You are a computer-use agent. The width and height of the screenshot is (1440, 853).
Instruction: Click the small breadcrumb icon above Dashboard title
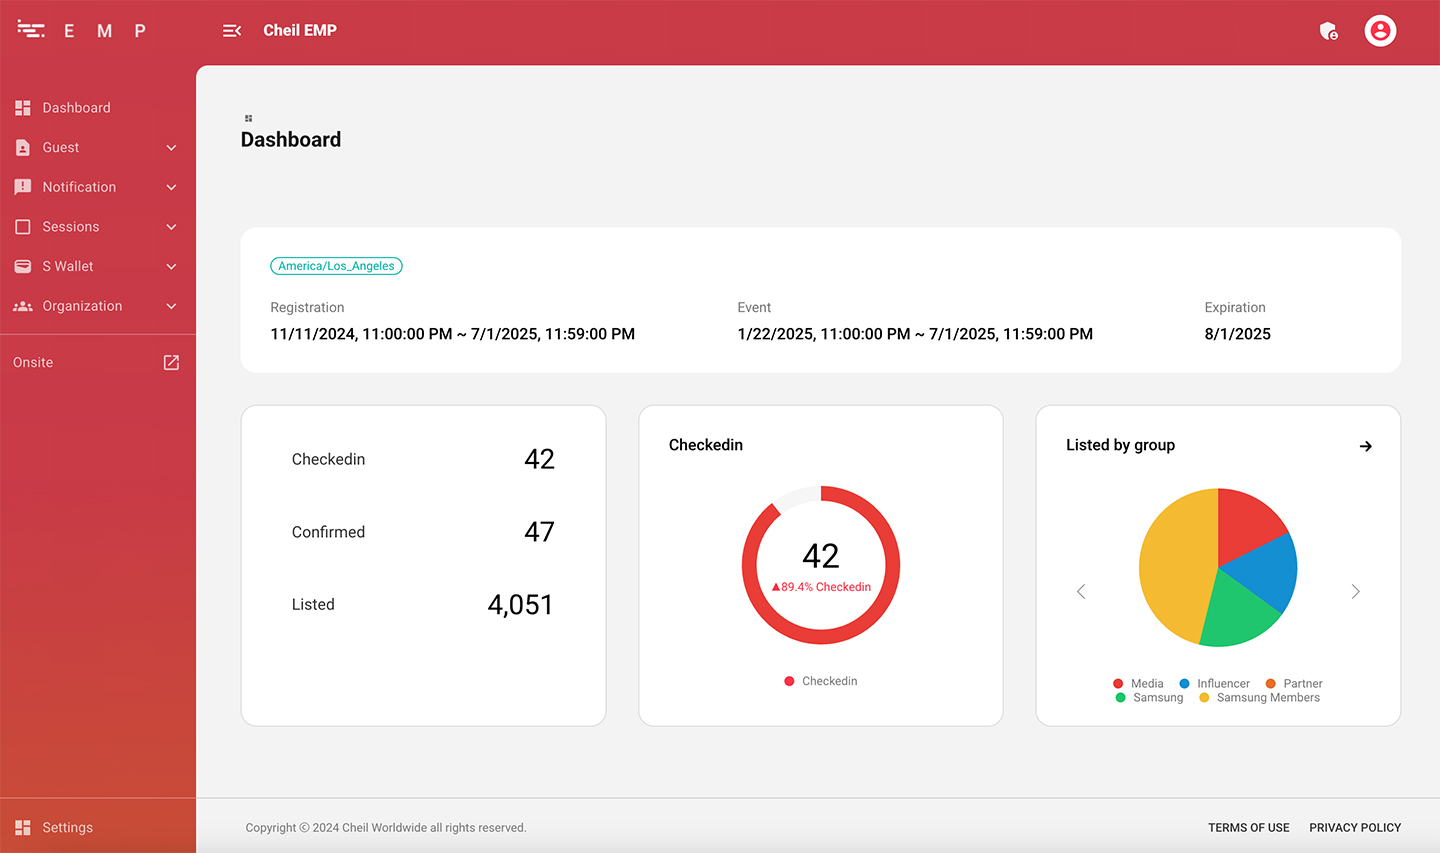(249, 118)
